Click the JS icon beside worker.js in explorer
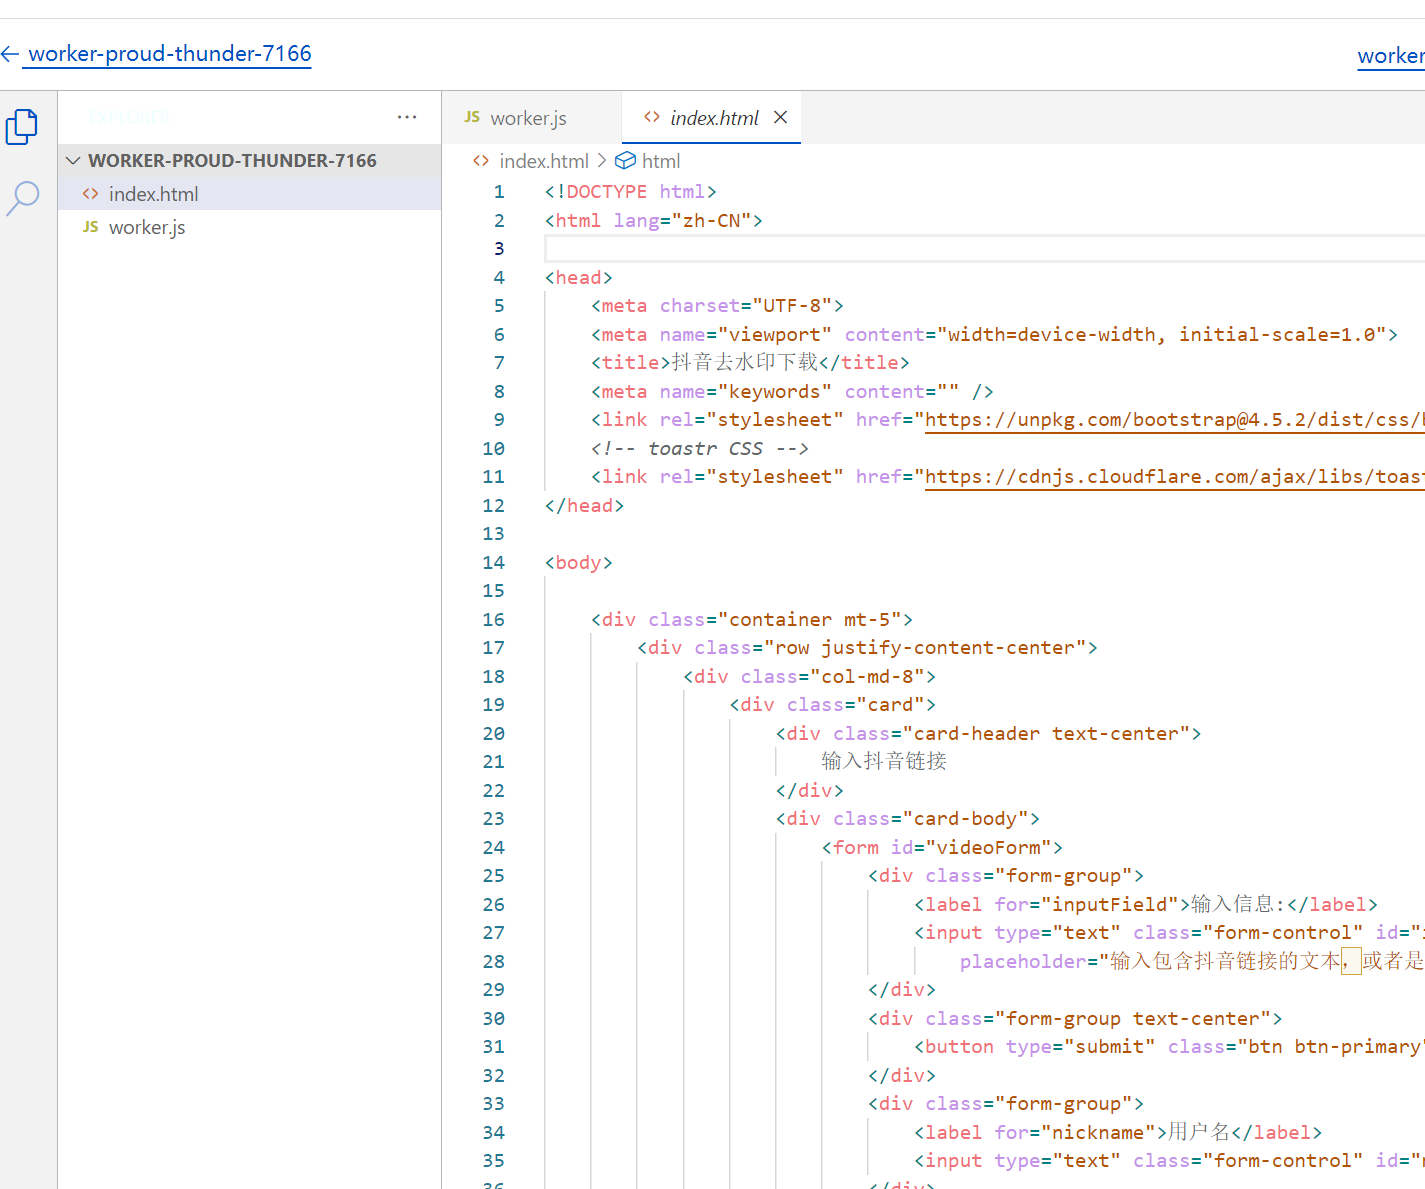 point(91,227)
